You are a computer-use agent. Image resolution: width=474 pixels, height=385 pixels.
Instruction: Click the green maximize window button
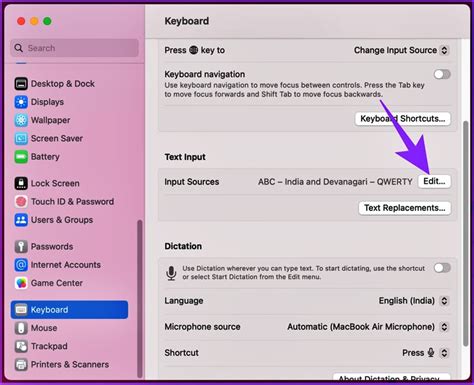[x=47, y=21]
